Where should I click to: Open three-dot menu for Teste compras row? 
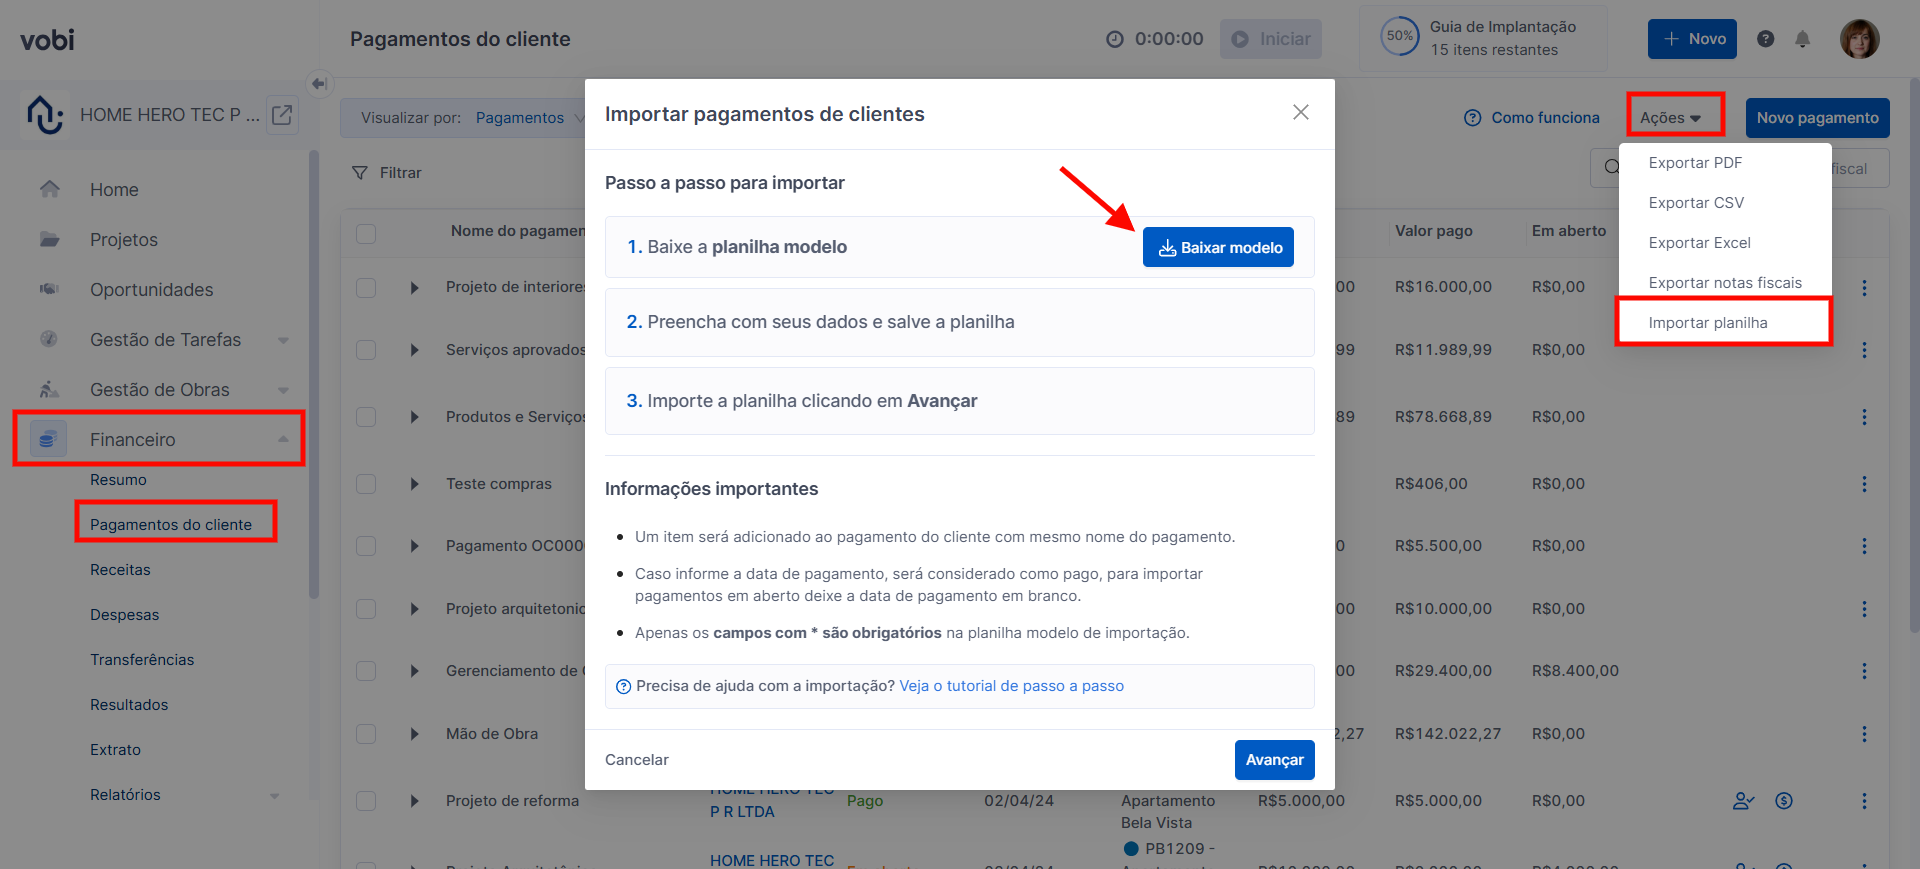coord(1864,484)
